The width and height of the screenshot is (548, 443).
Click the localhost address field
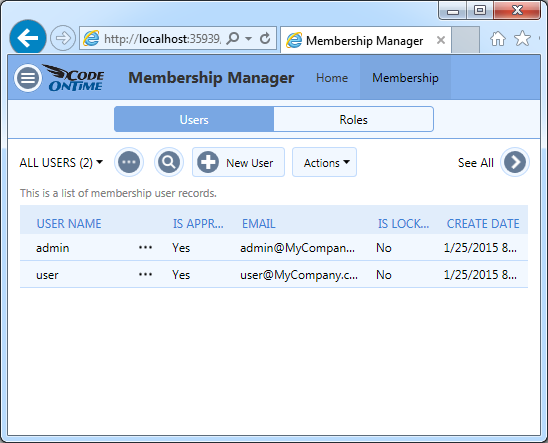coord(163,38)
